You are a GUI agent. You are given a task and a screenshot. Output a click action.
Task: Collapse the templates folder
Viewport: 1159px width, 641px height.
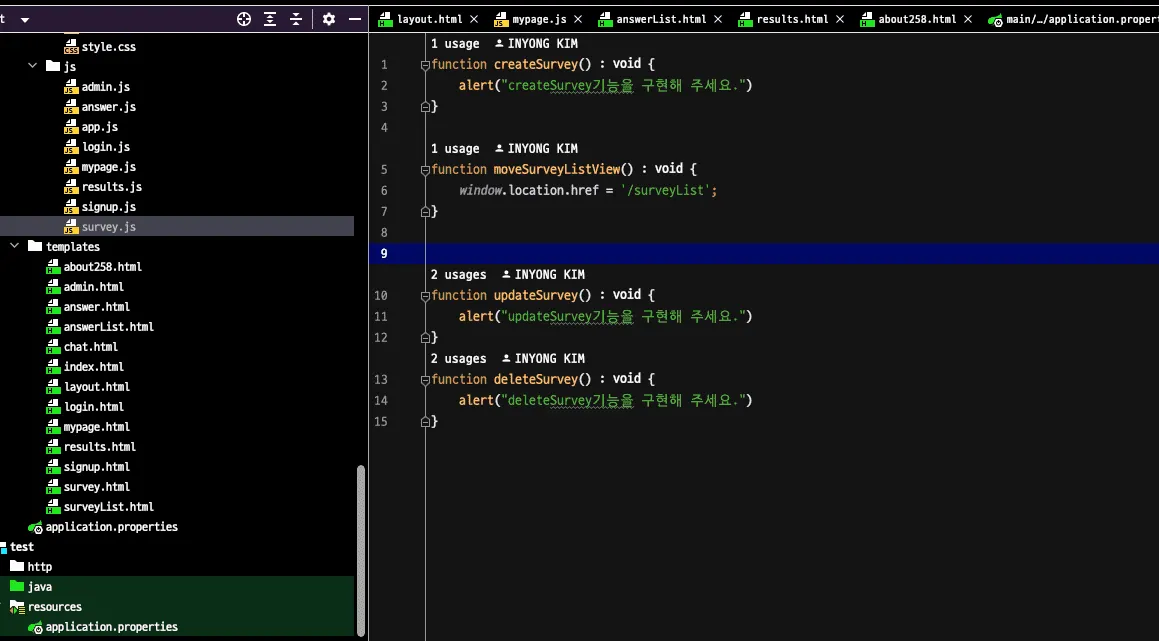coord(15,247)
